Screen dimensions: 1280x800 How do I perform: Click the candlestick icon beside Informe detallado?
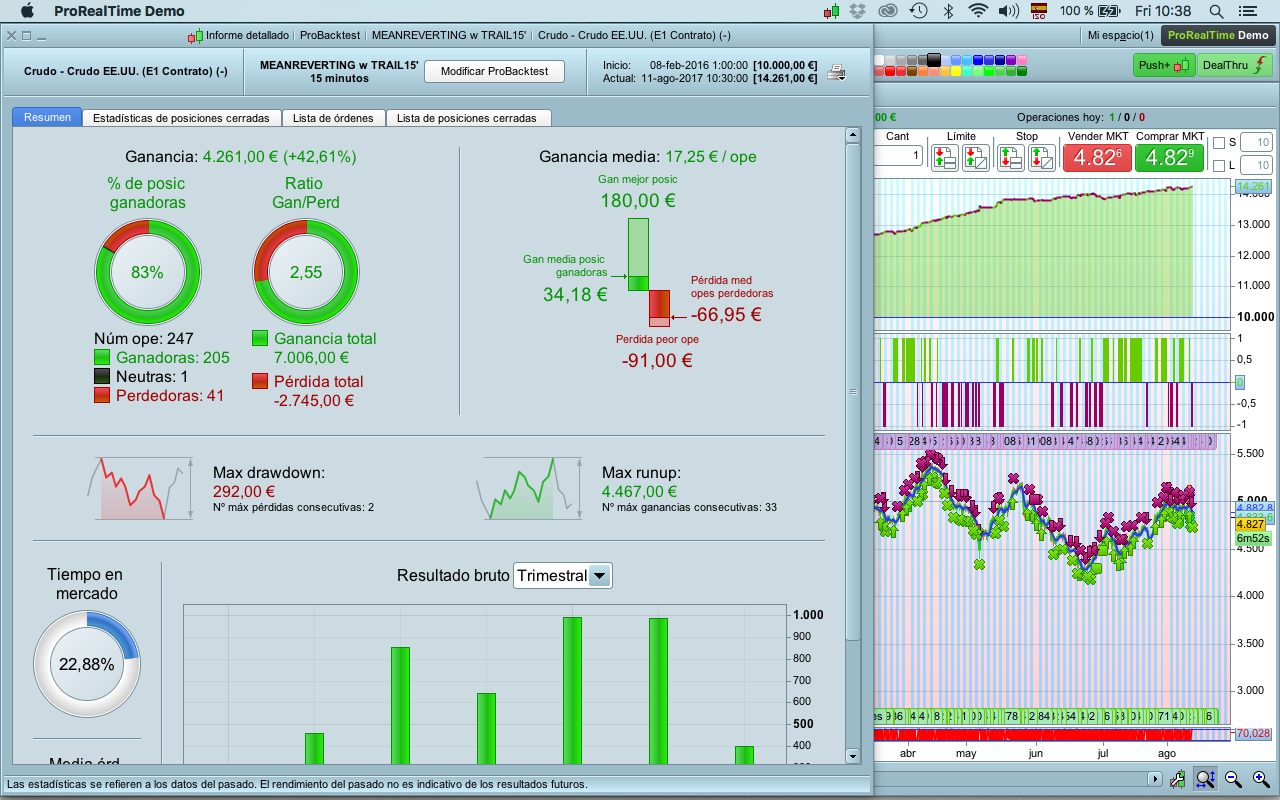pos(195,35)
